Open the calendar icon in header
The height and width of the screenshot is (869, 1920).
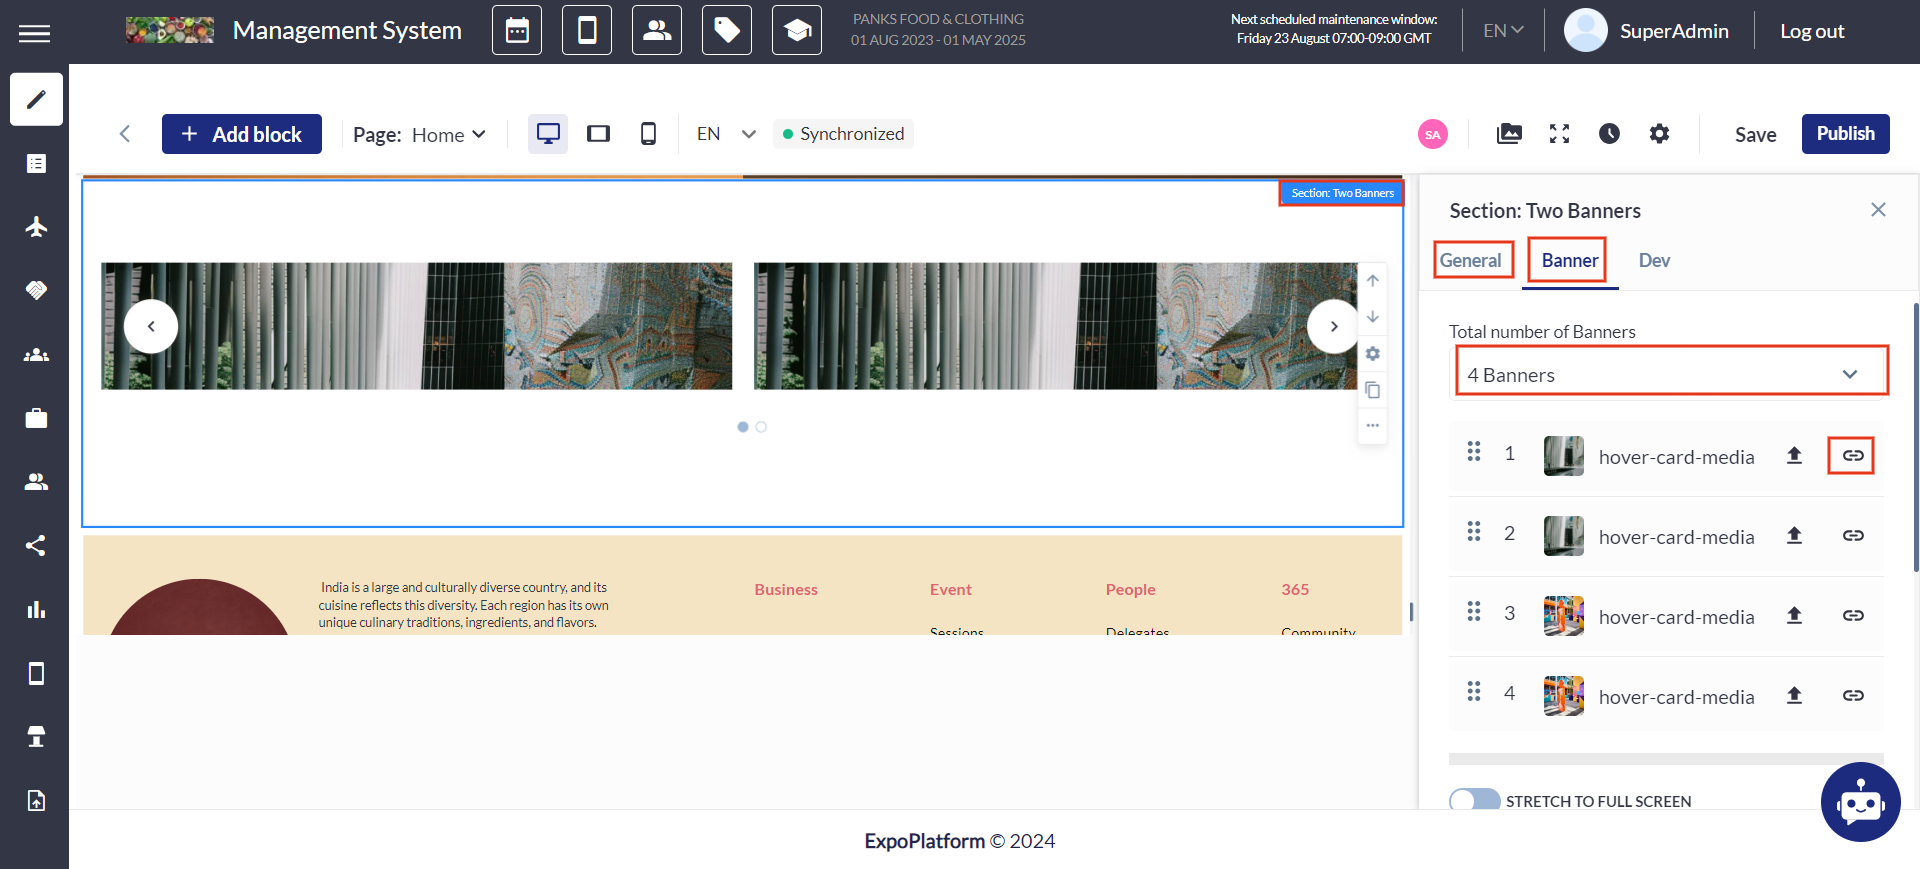[517, 30]
